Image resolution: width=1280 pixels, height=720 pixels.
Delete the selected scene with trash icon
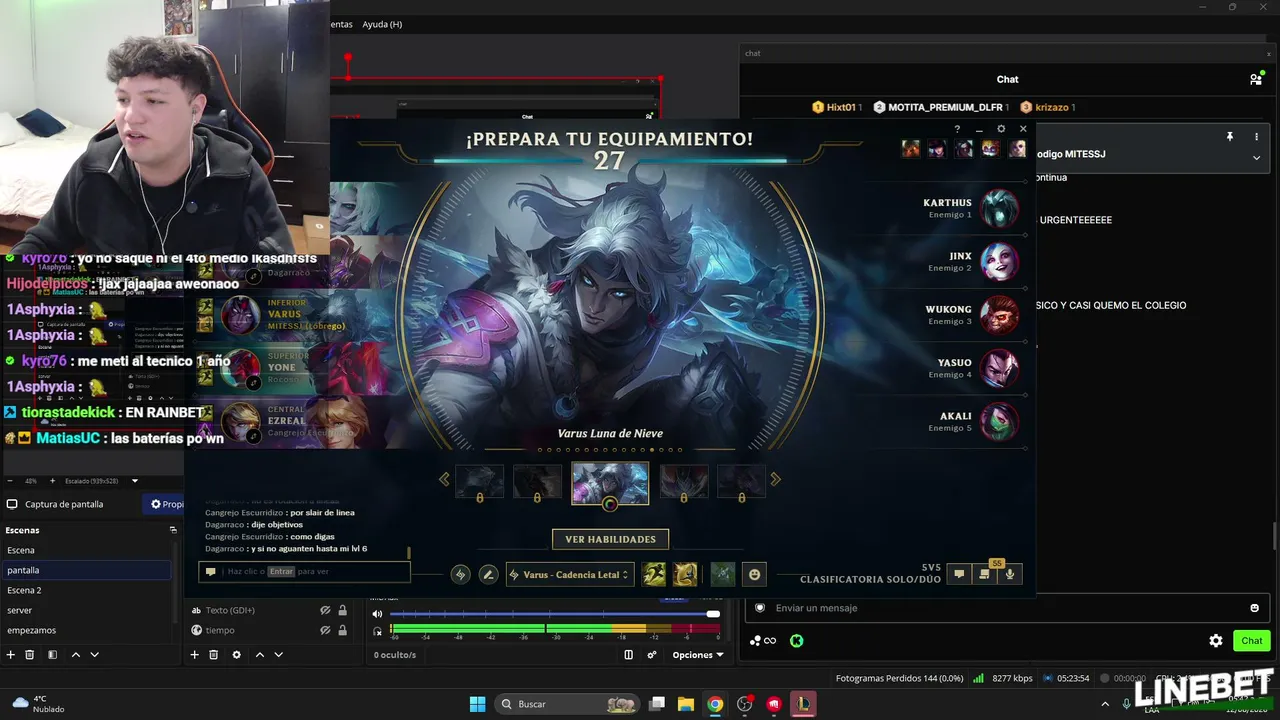[x=30, y=655]
